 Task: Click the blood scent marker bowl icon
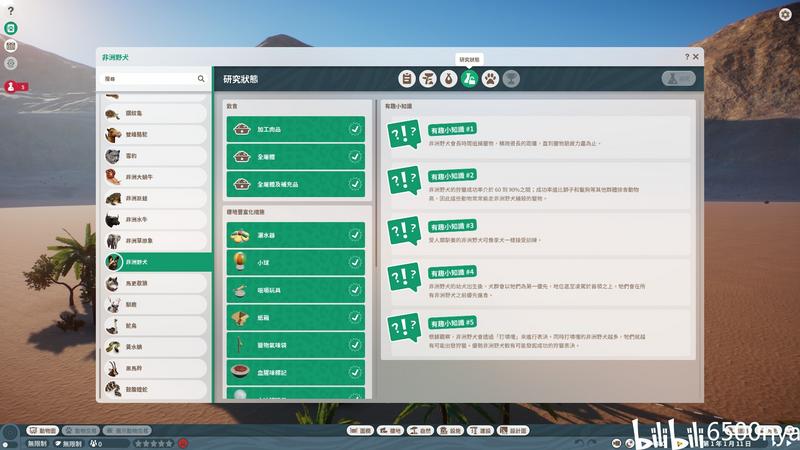point(240,371)
